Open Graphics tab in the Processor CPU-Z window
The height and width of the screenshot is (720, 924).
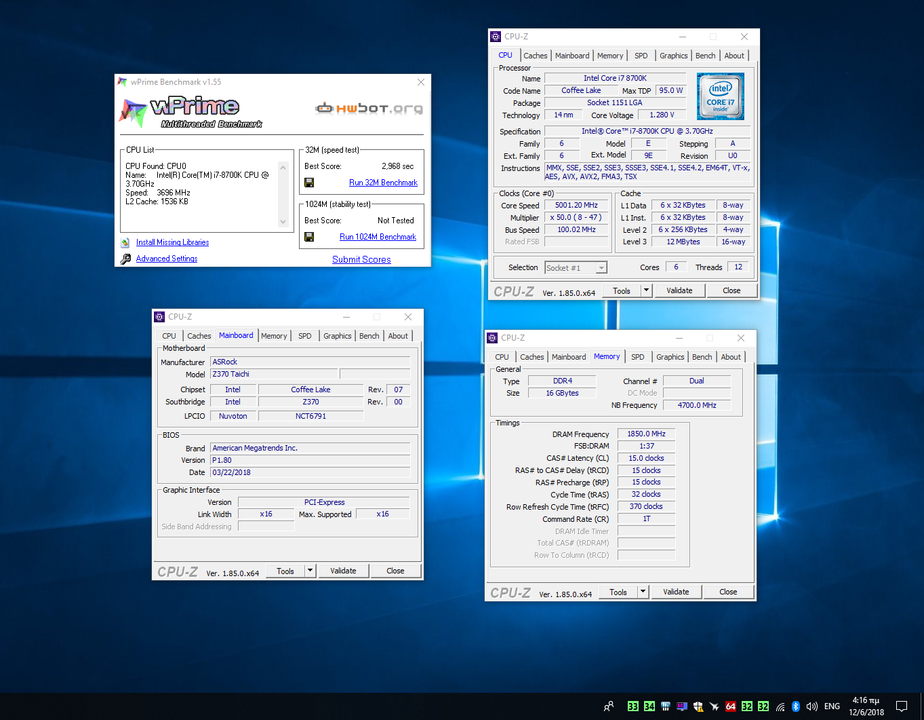673,56
